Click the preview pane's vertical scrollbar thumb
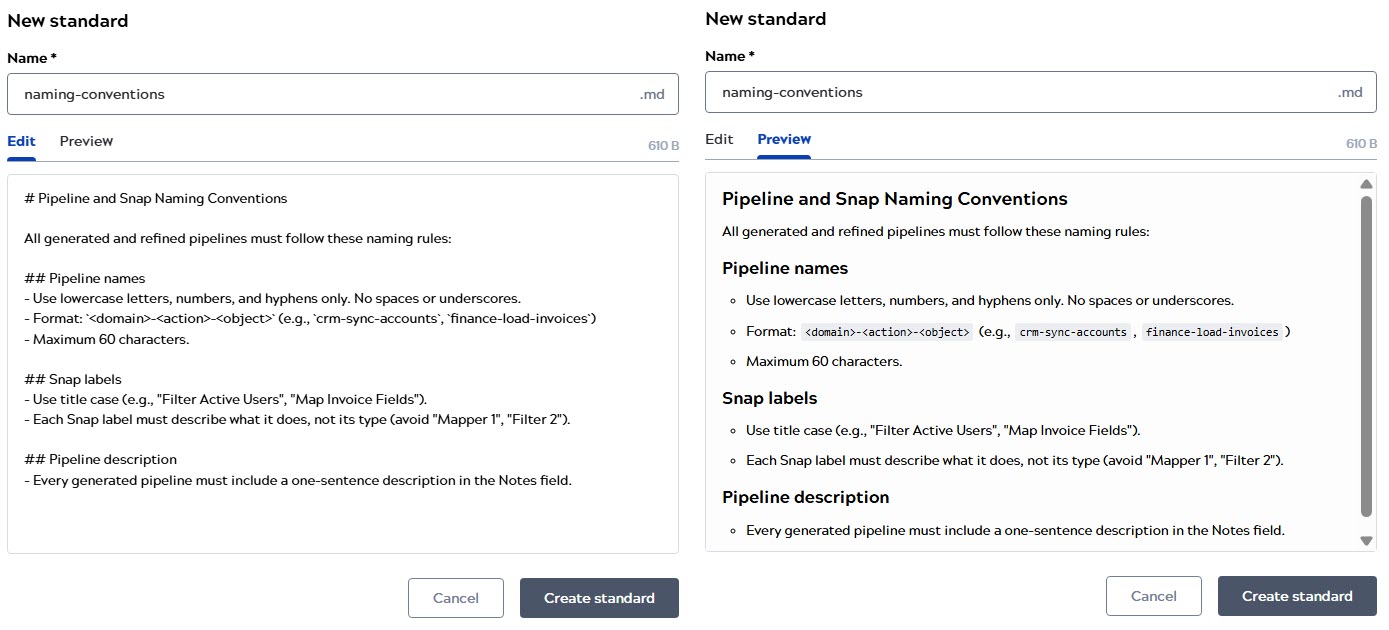 (1367, 357)
